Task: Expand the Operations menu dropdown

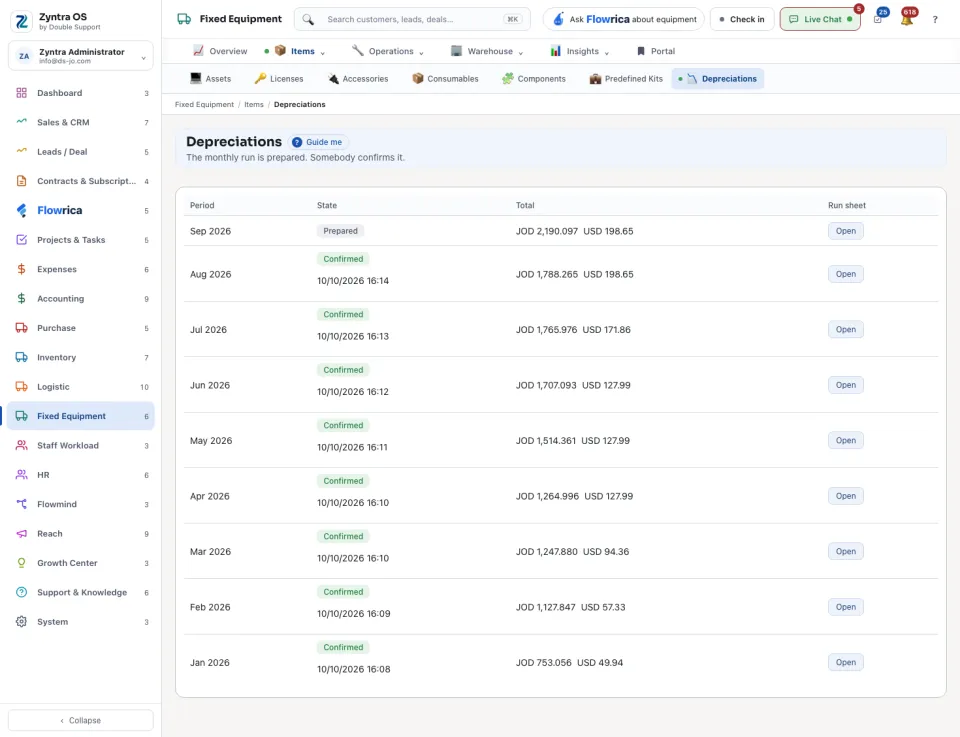Action: [388, 51]
